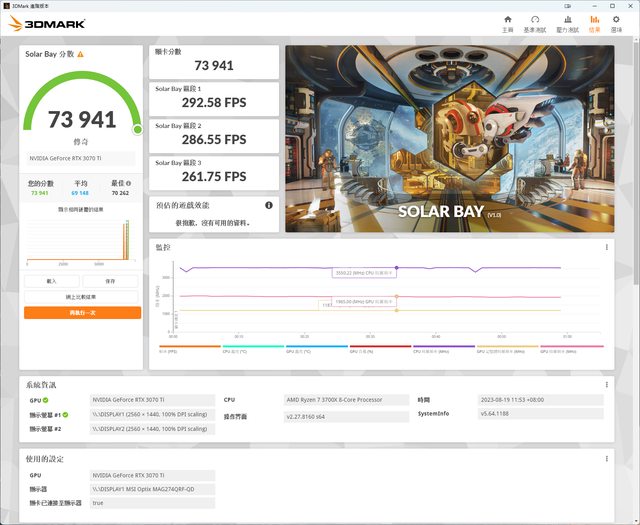Click the warning icon beside Solar Bay score

click(80, 55)
